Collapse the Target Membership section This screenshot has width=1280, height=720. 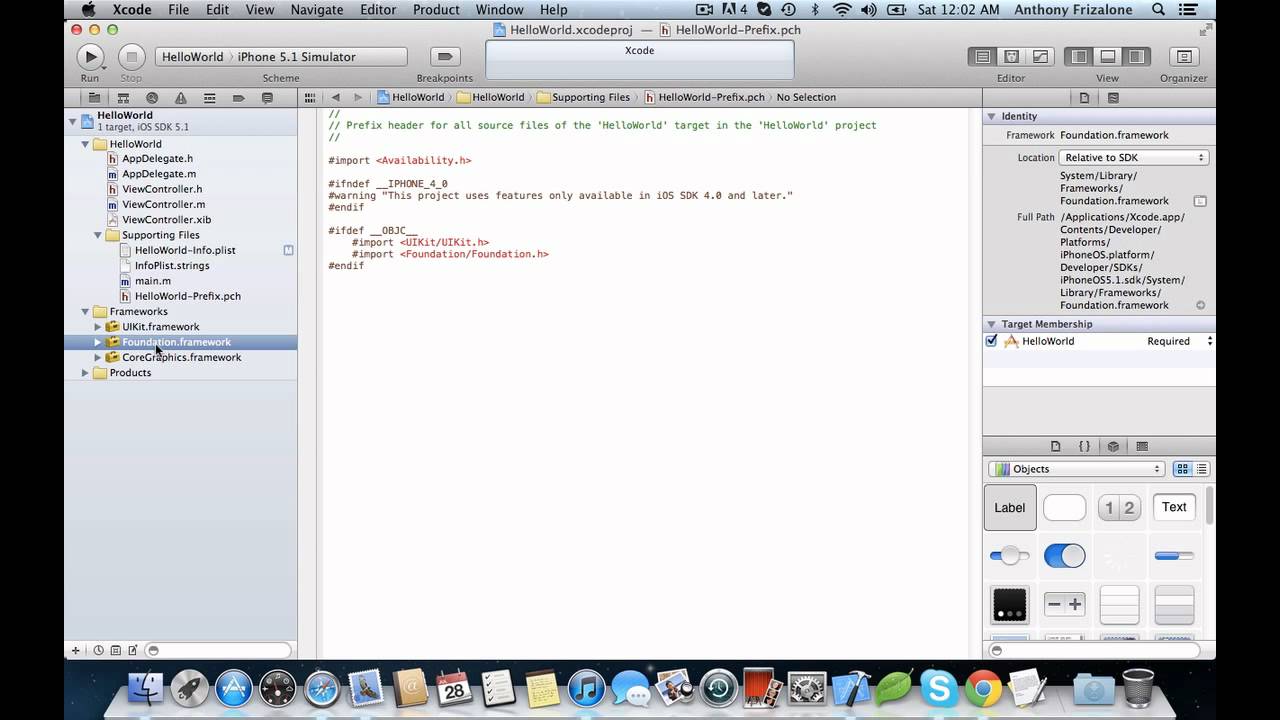pyautogui.click(x=992, y=324)
